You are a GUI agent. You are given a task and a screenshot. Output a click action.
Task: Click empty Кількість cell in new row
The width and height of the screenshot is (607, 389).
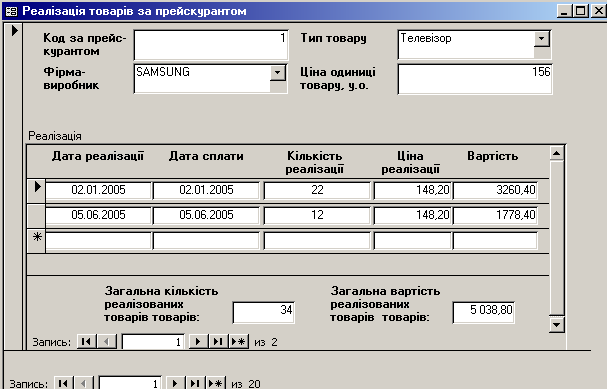coord(317,240)
